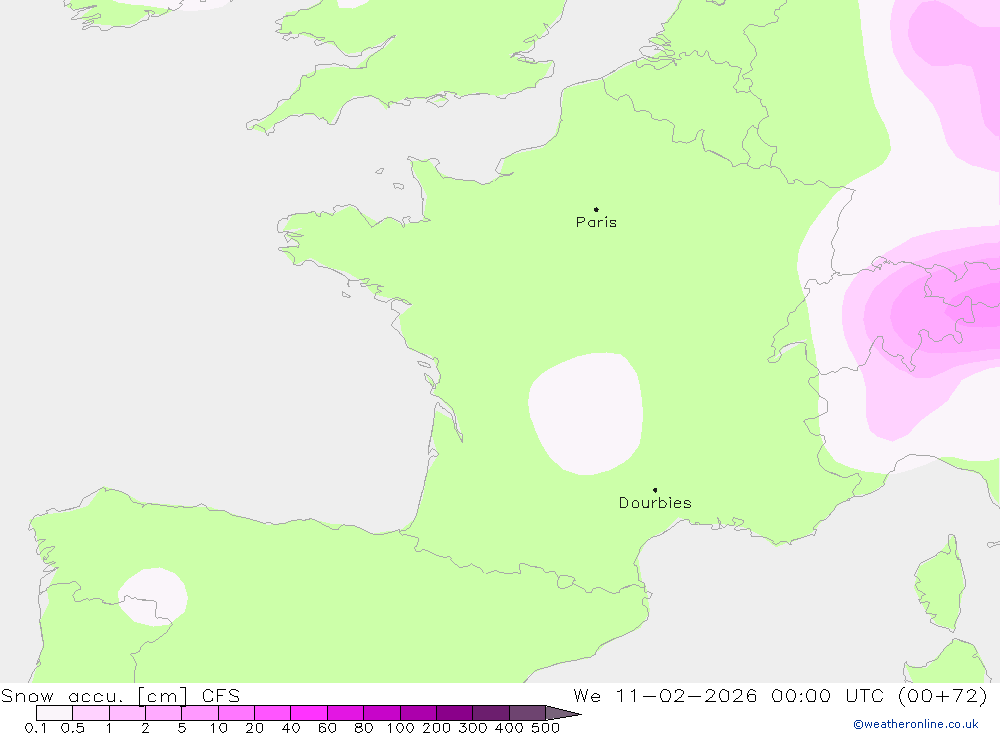This screenshot has height=733, width=1000.
Task: Select the 1 cm legend color swatch
Action: [x=127, y=713]
